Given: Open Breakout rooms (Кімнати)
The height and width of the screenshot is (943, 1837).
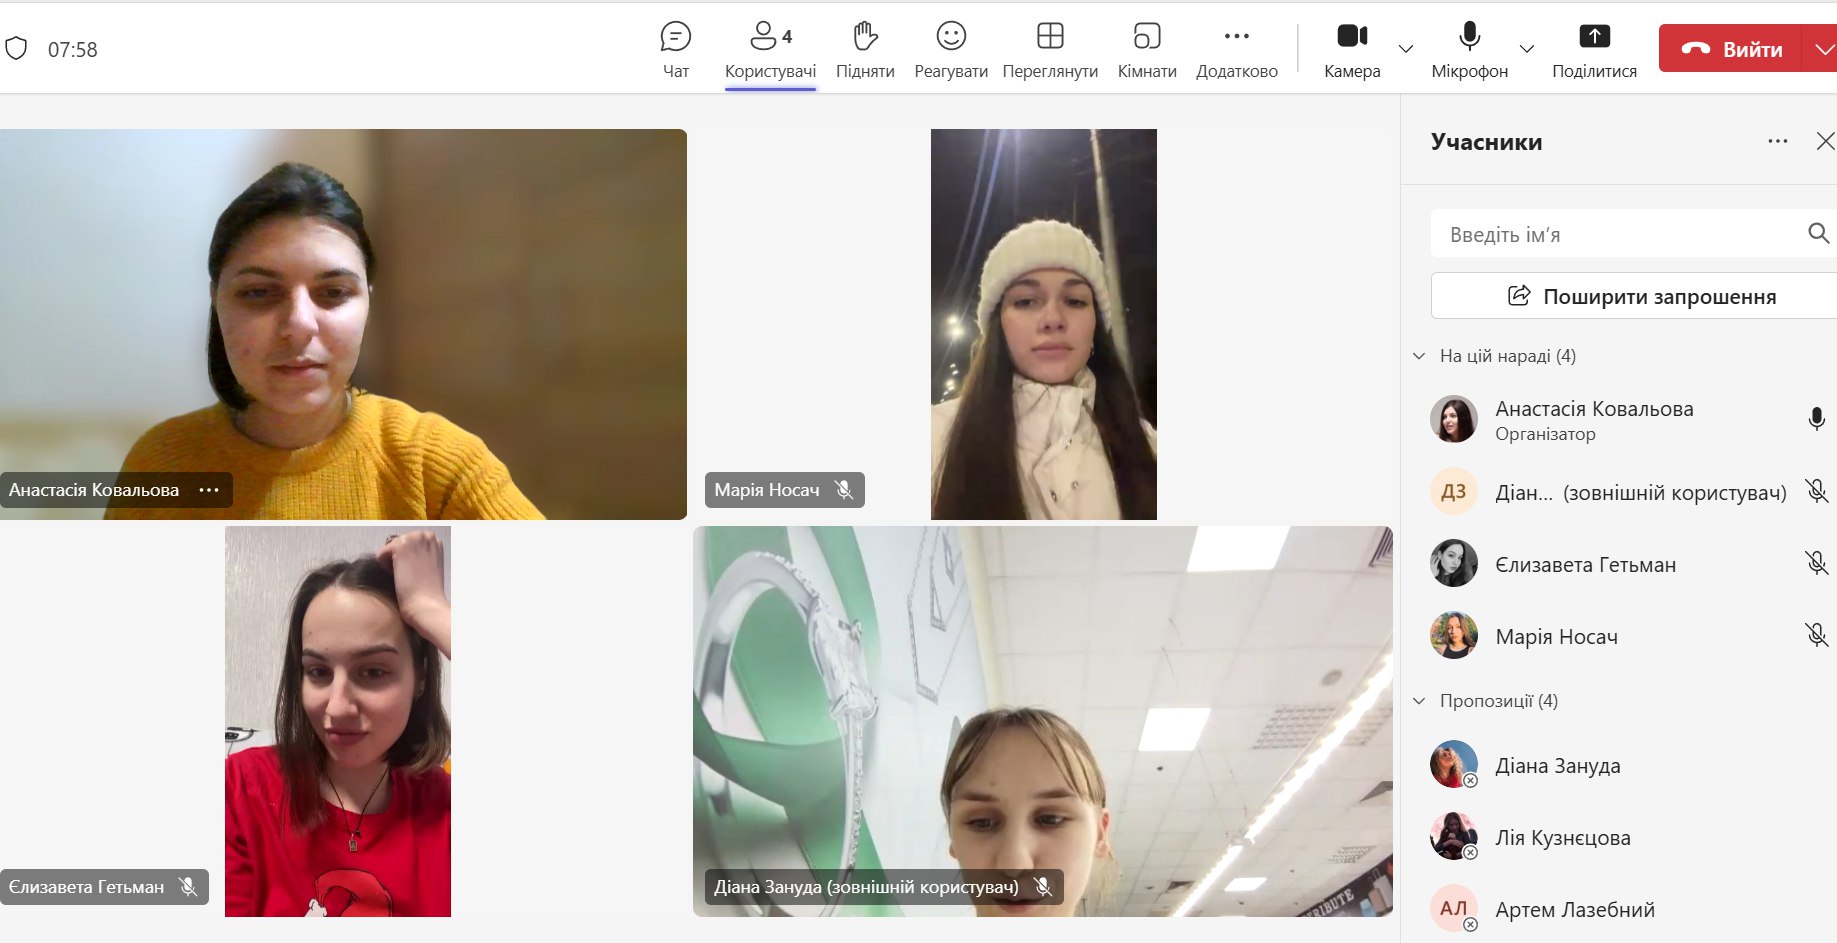Looking at the screenshot, I should pos(1146,38).
